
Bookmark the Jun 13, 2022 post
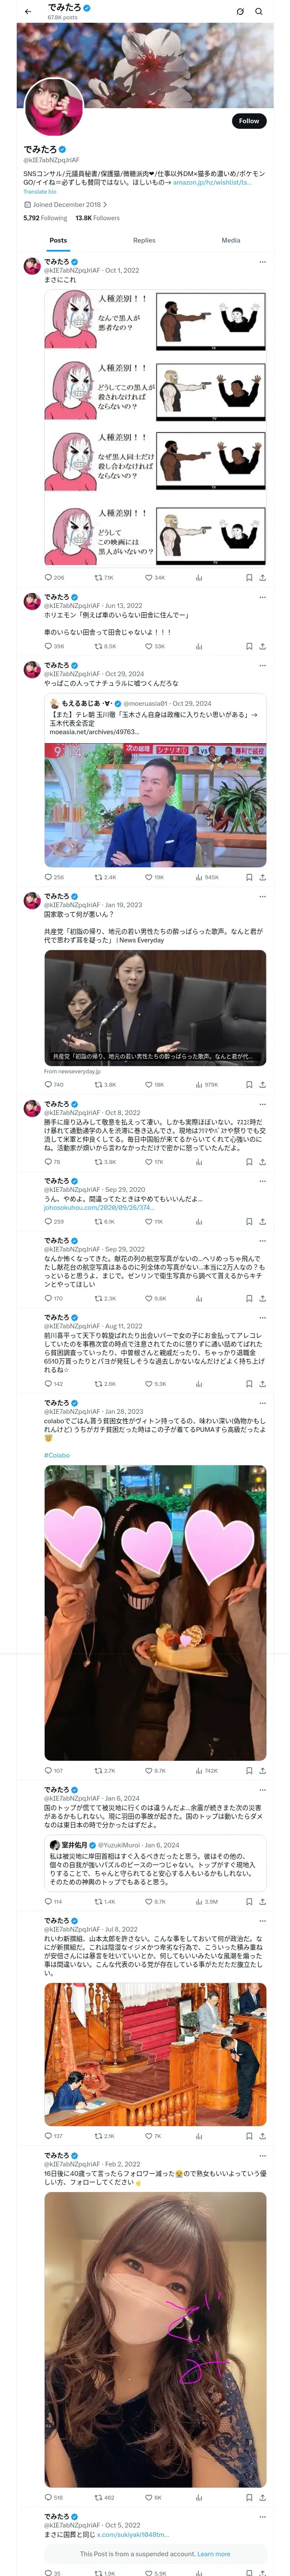[x=249, y=646]
